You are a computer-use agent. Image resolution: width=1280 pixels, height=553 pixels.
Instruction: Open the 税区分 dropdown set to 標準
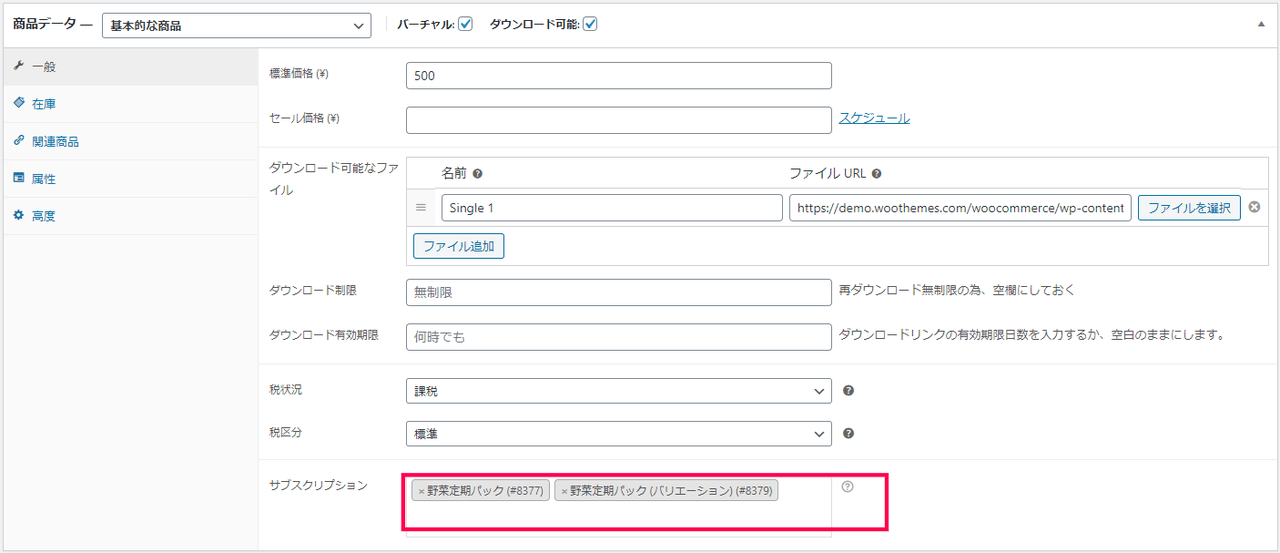(618, 434)
